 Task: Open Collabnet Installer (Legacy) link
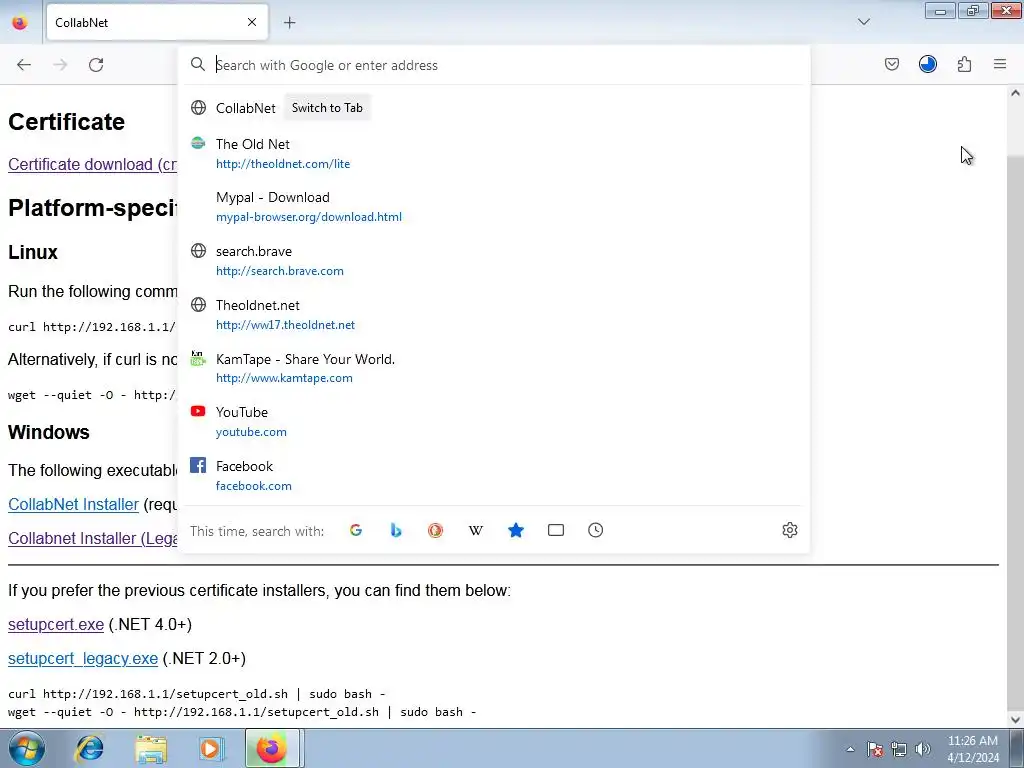point(92,538)
